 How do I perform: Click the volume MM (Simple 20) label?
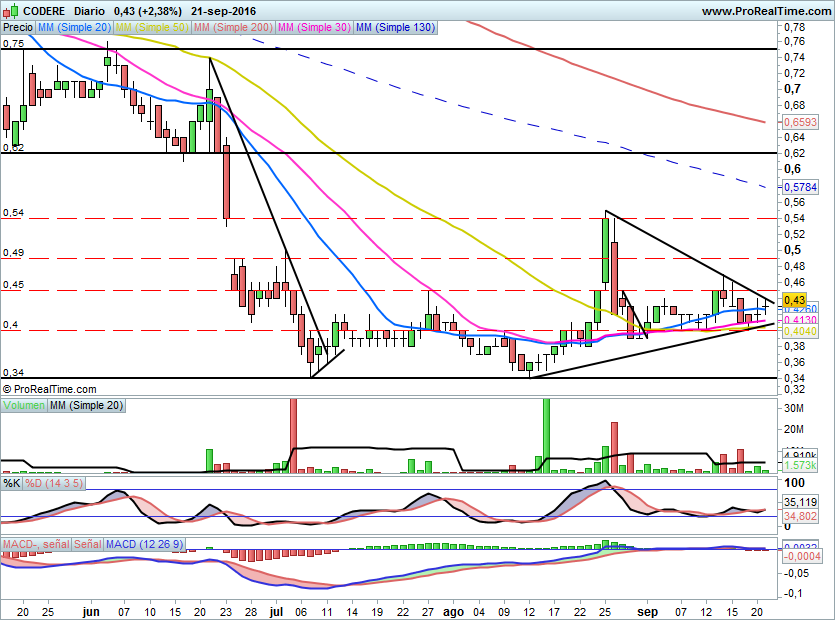(x=87, y=405)
